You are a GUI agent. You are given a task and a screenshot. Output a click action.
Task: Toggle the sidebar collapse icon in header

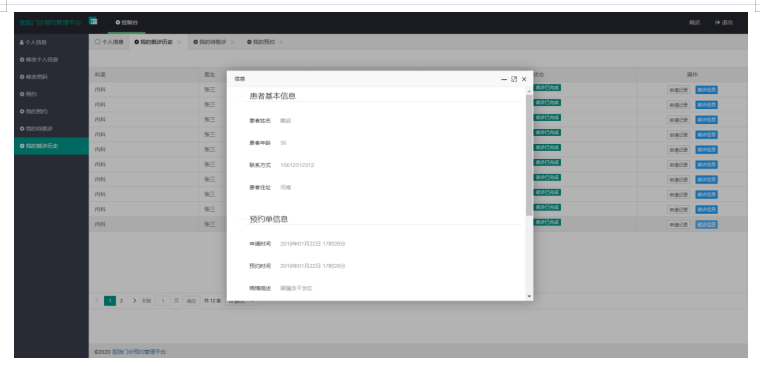click(93, 21)
